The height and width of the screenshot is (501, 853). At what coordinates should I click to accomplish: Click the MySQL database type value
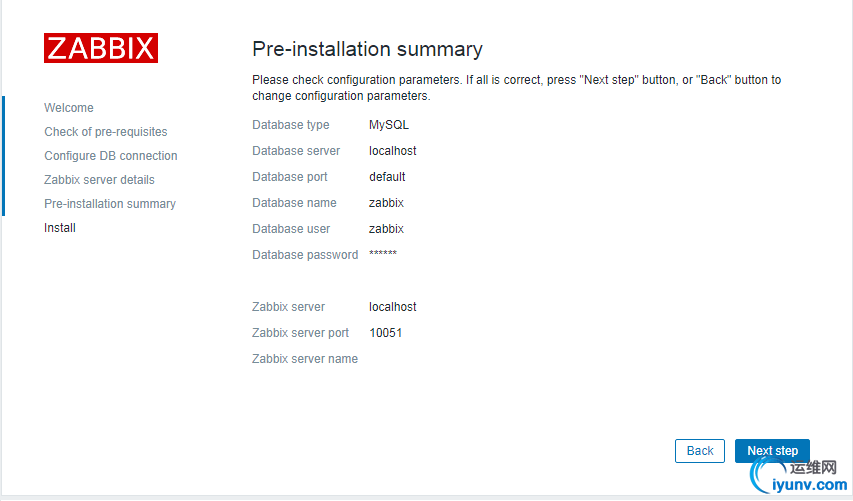(x=389, y=125)
